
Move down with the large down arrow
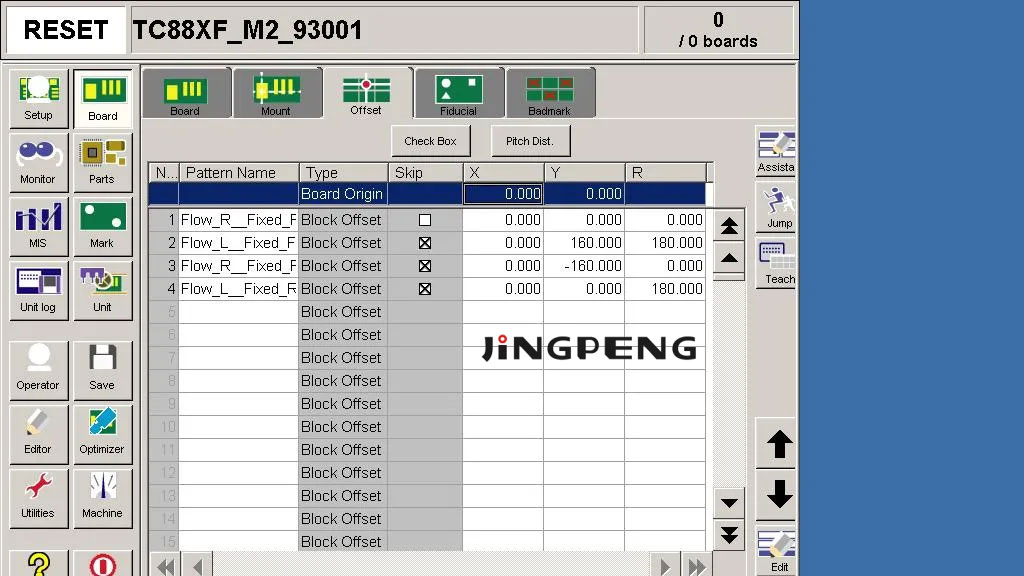pyautogui.click(x=776, y=494)
